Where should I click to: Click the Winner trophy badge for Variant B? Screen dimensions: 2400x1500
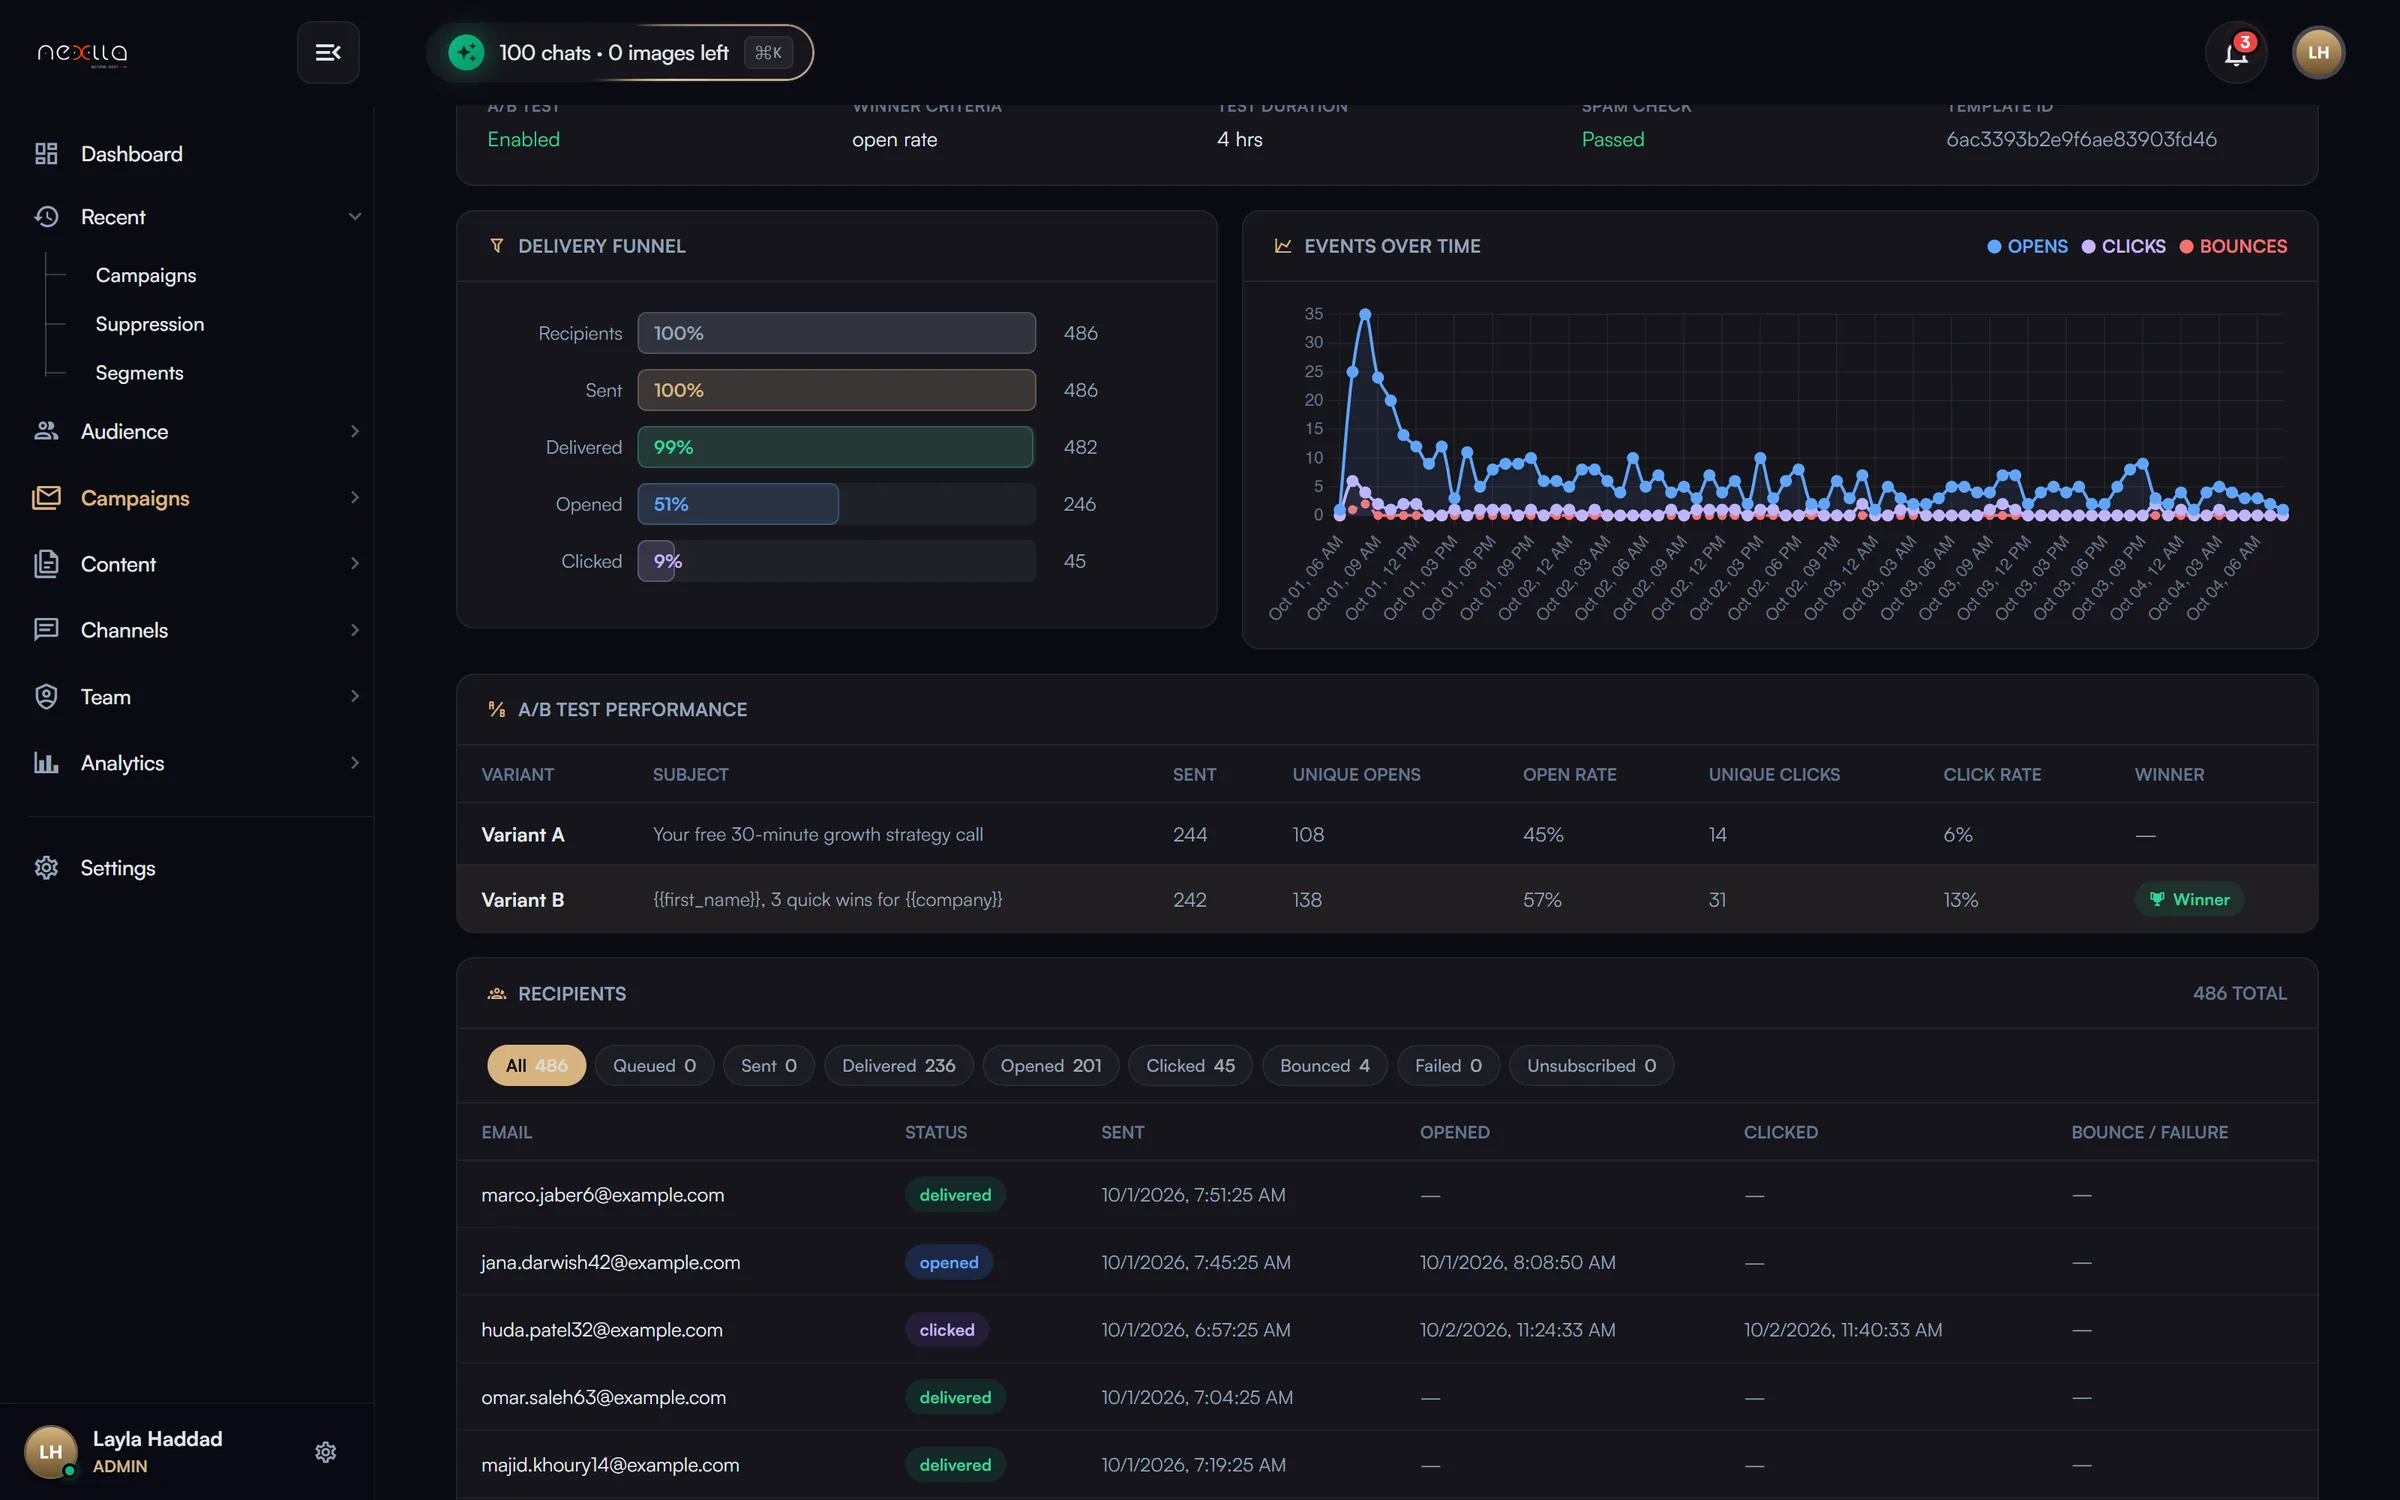pos(2189,899)
